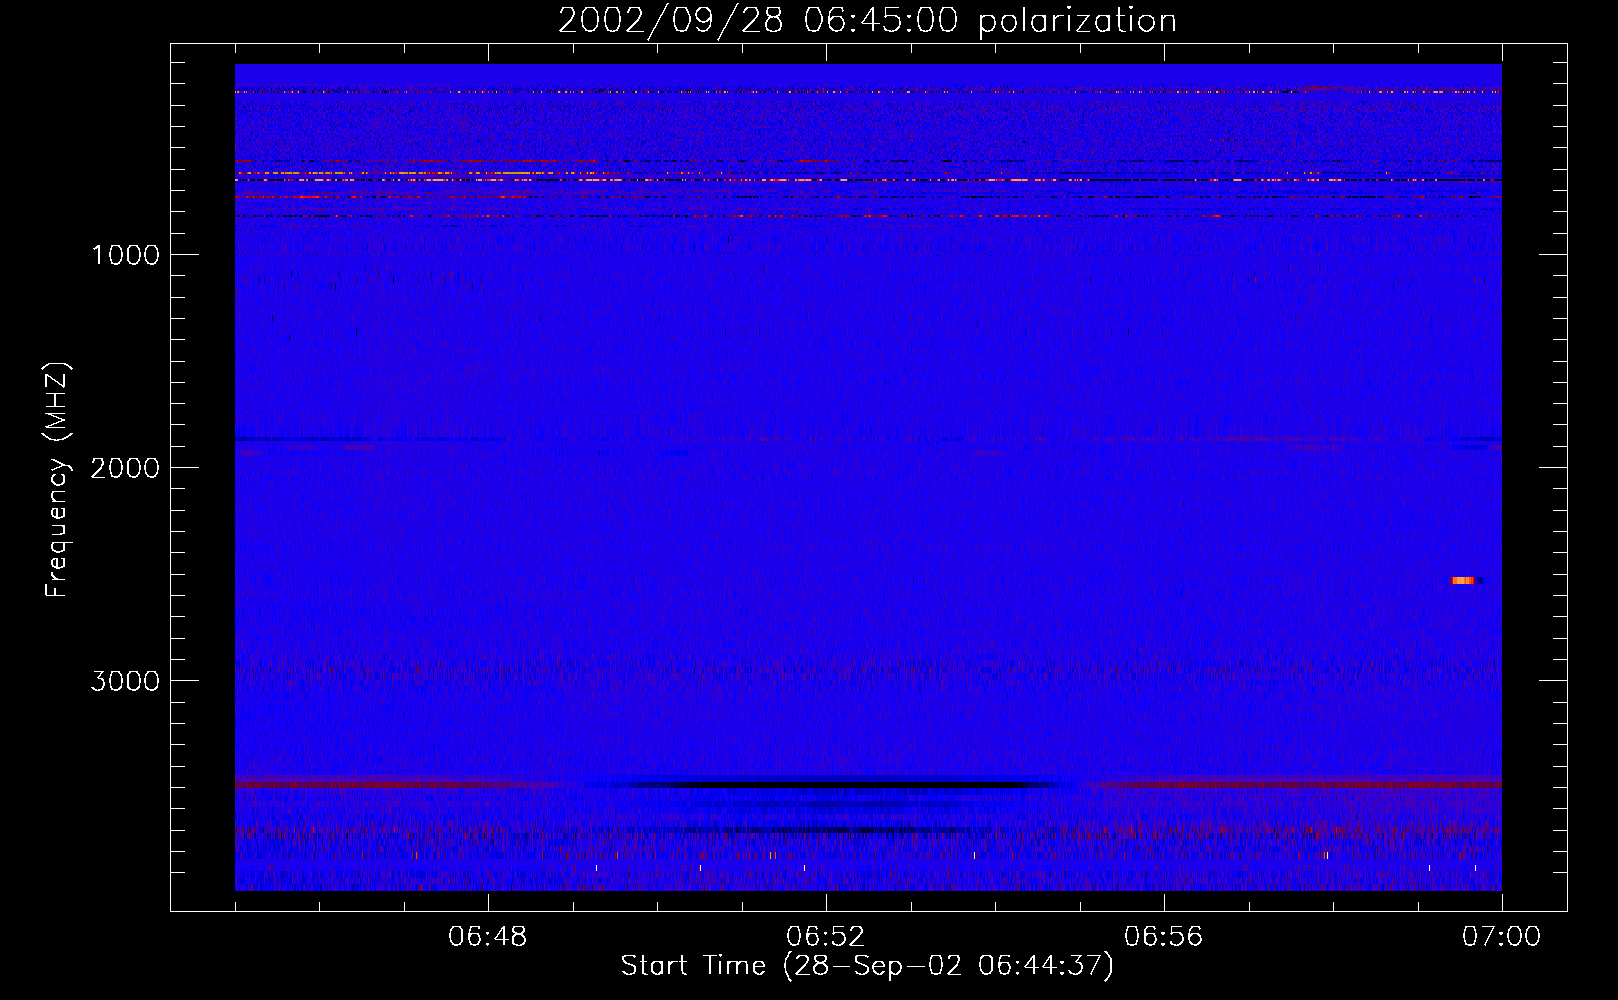Select the 'Frequency (MHZ)' y-axis label
Image resolution: width=1618 pixels, height=1000 pixels.
point(57,480)
